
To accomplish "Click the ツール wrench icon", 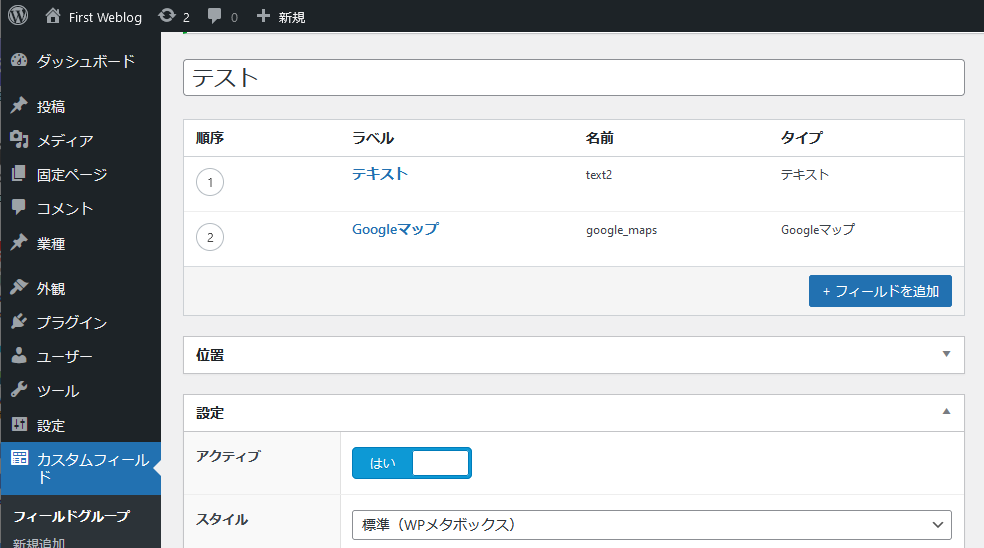I will click(19, 390).
